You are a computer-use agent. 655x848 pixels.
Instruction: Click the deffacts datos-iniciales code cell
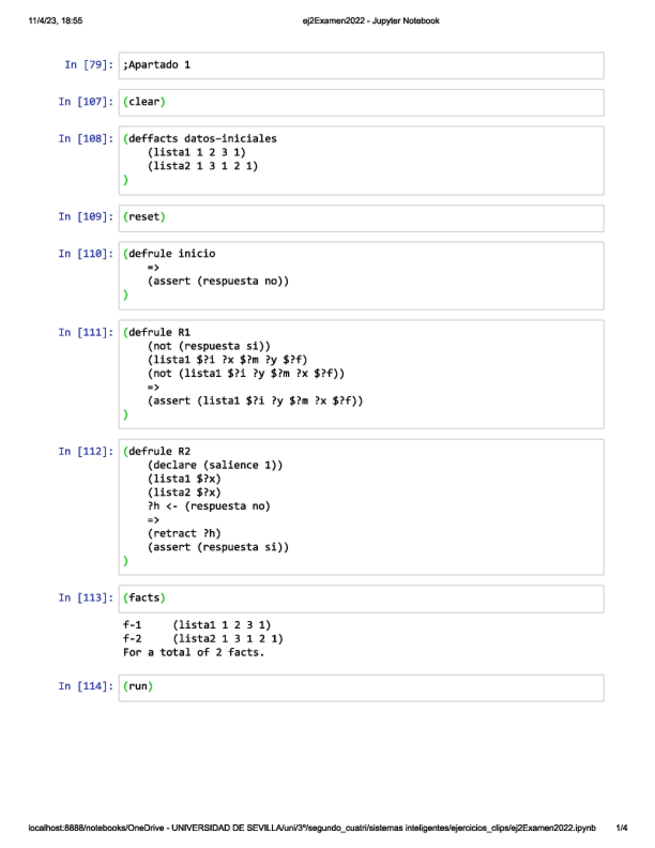[361, 161]
